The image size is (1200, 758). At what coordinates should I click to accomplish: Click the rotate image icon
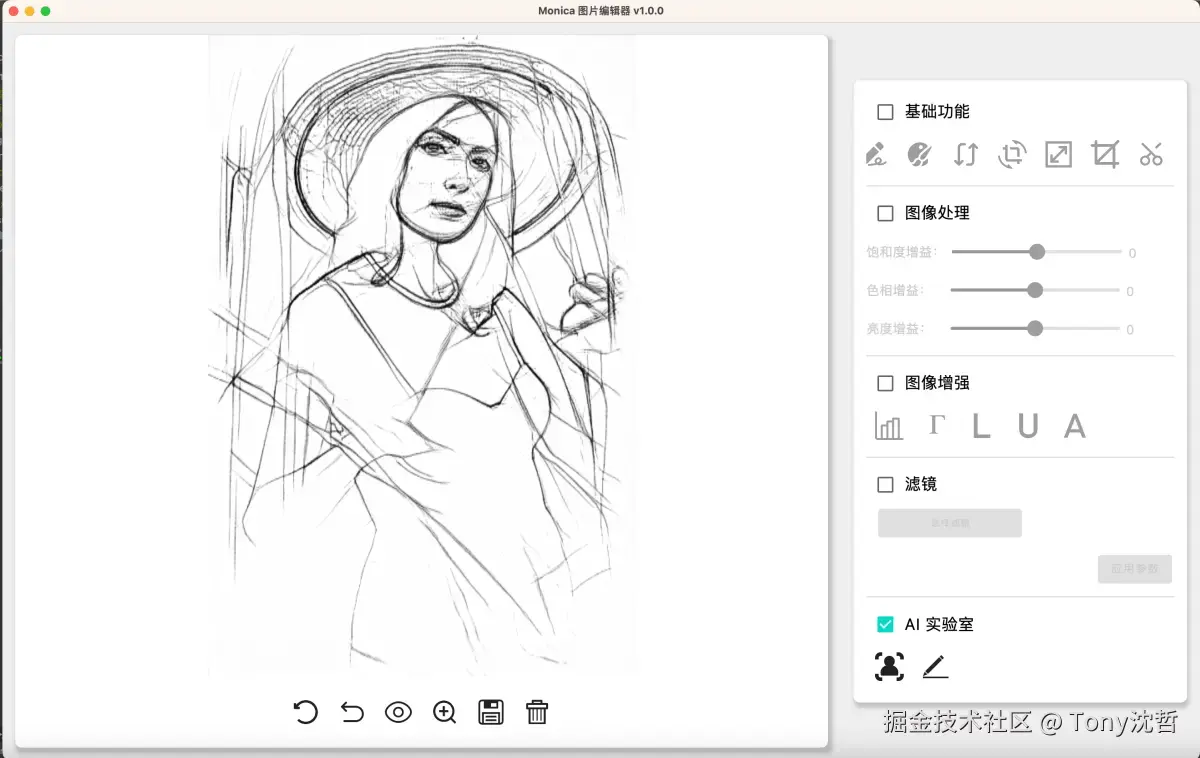(1012, 154)
